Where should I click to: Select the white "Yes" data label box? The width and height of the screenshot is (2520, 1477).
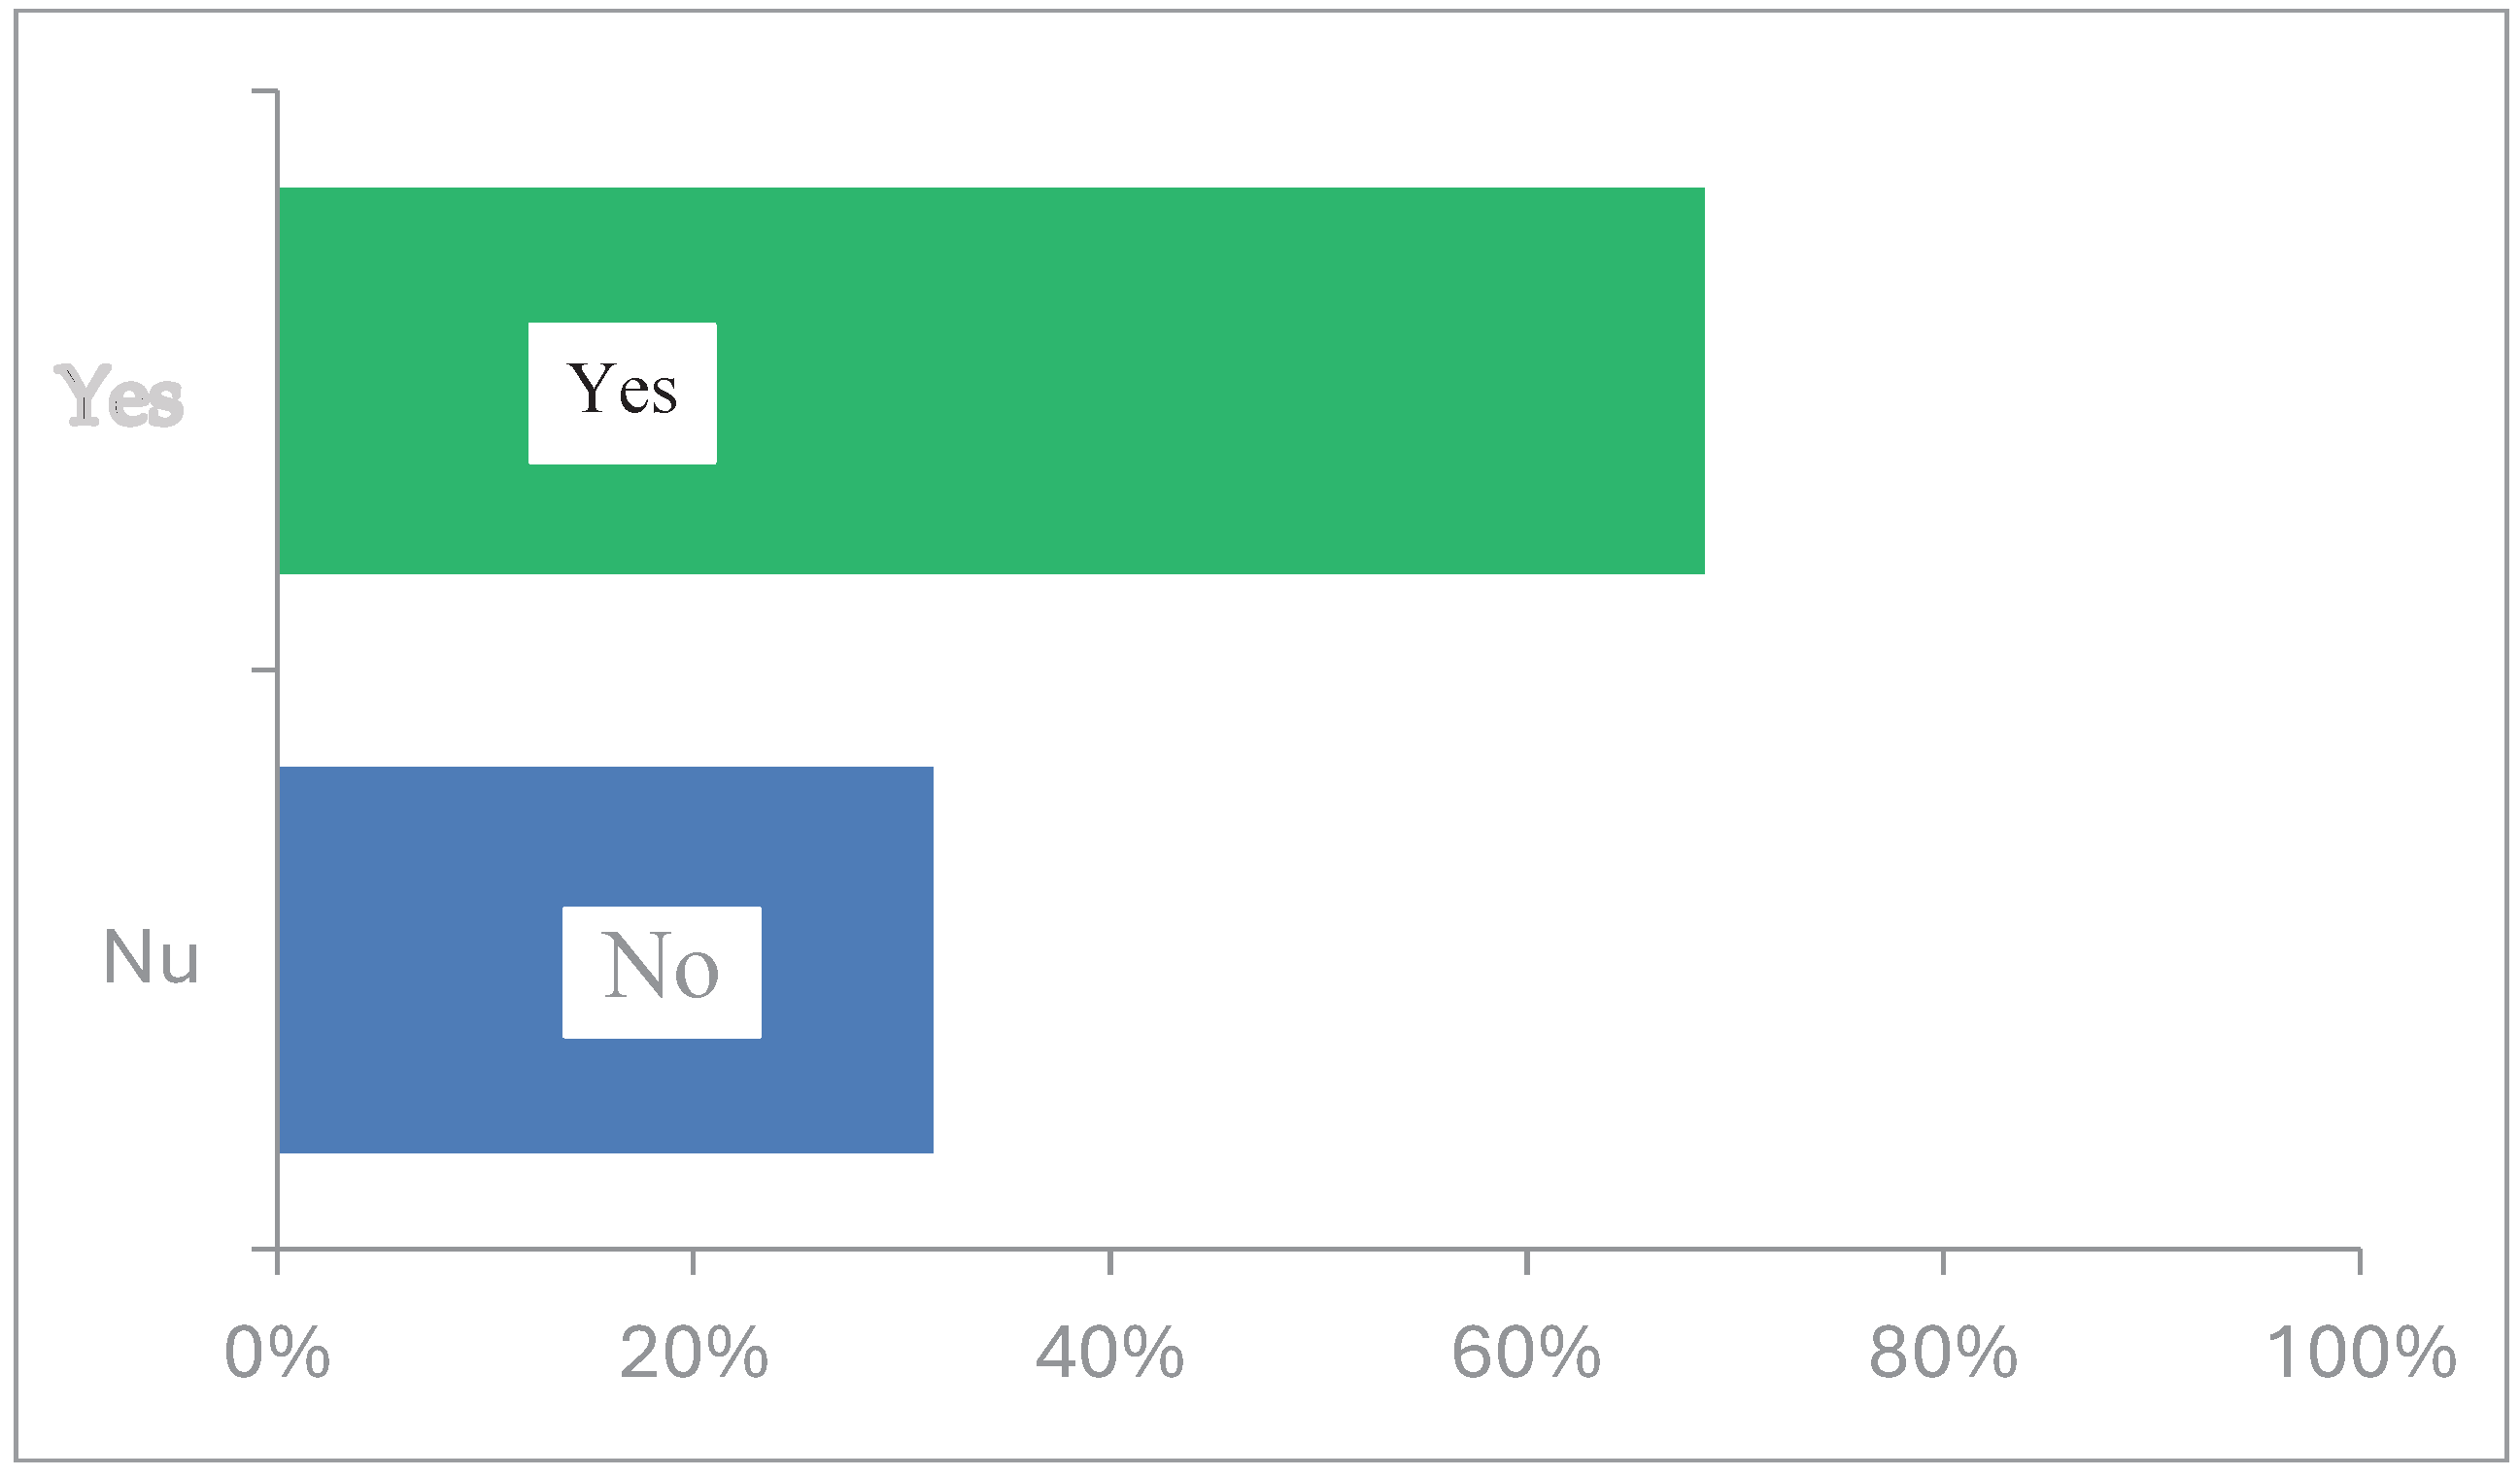pos(622,393)
